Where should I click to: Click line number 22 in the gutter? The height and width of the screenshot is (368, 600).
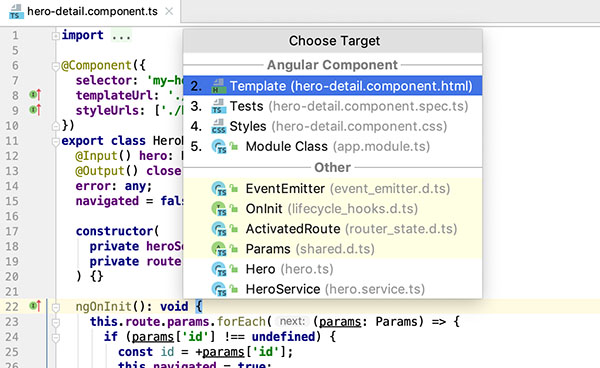click(11, 307)
